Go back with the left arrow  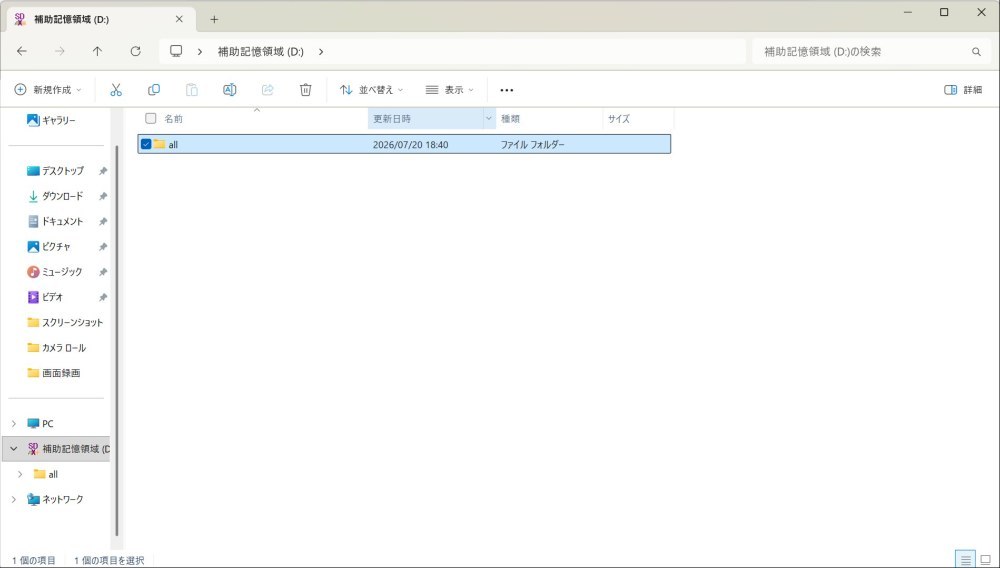click(x=22, y=52)
